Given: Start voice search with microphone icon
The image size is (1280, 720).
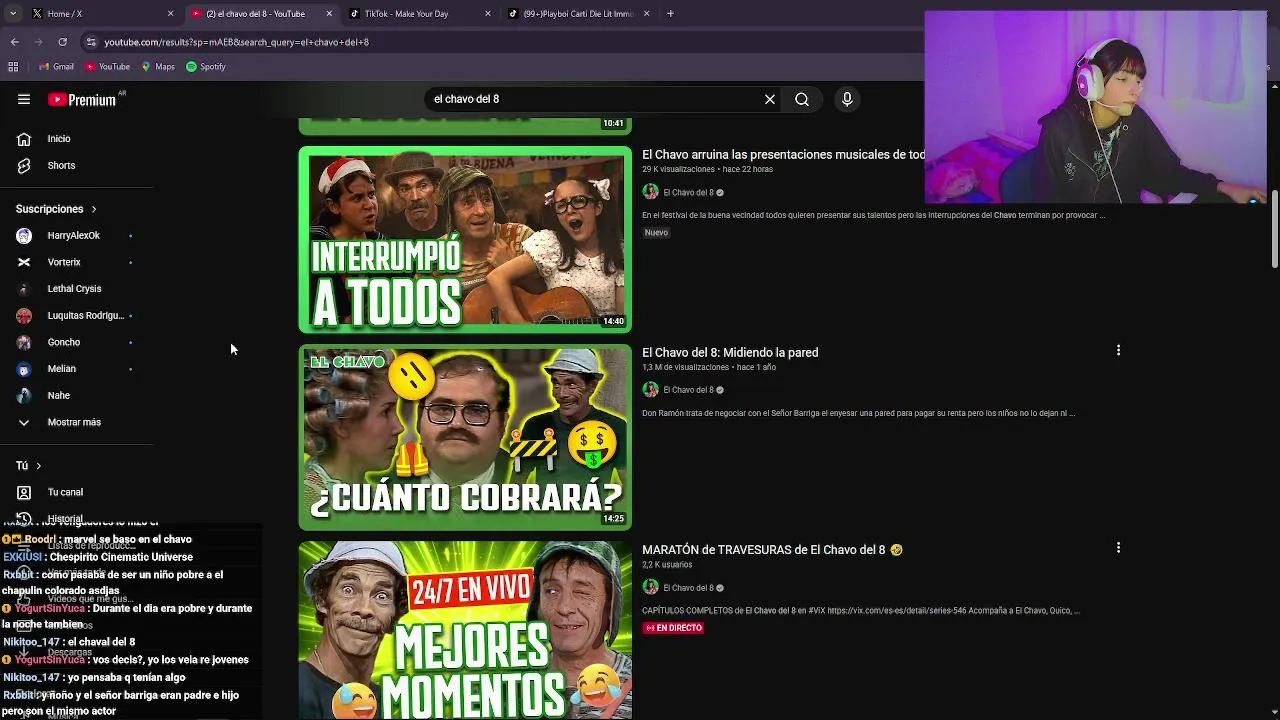Looking at the screenshot, I should pyautogui.click(x=847, y=99).
